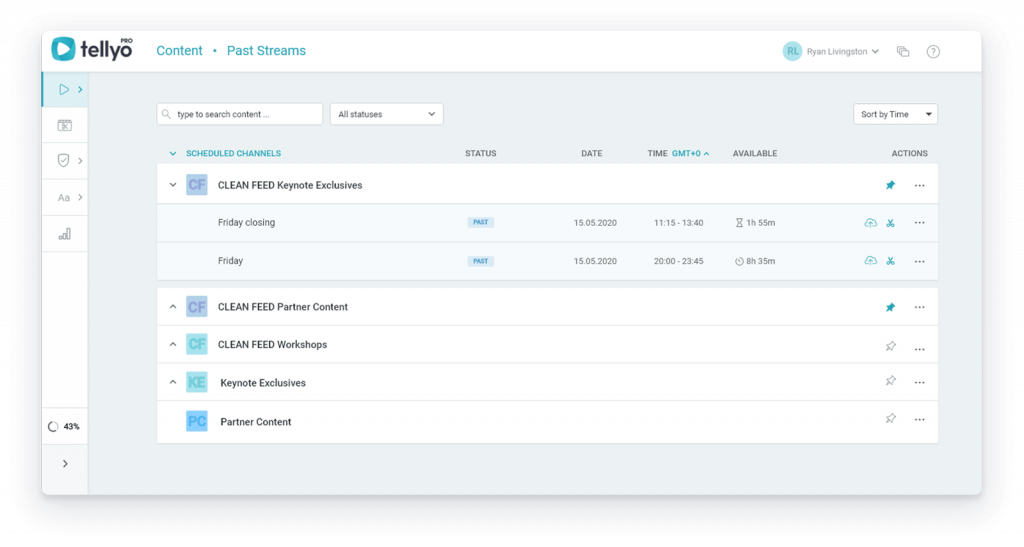This screenshot has height=547, width=1024.
Task: Click the RL user avatar
Action: coord(792,52)
